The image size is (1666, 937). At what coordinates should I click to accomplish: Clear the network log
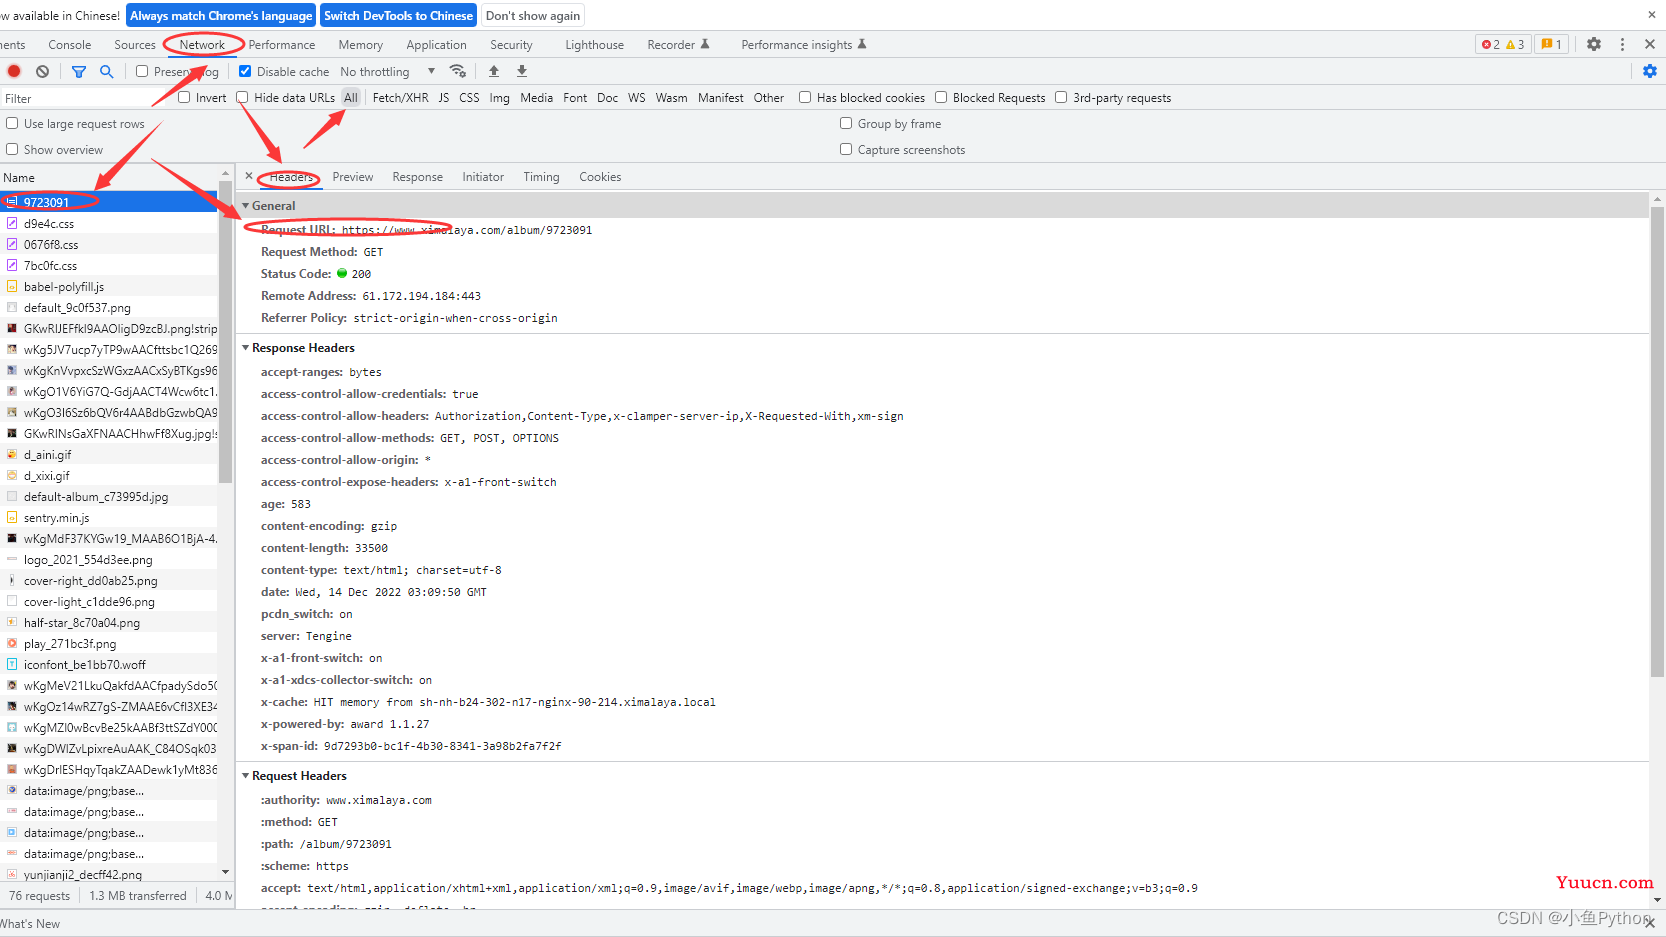(x=42, y=71)
